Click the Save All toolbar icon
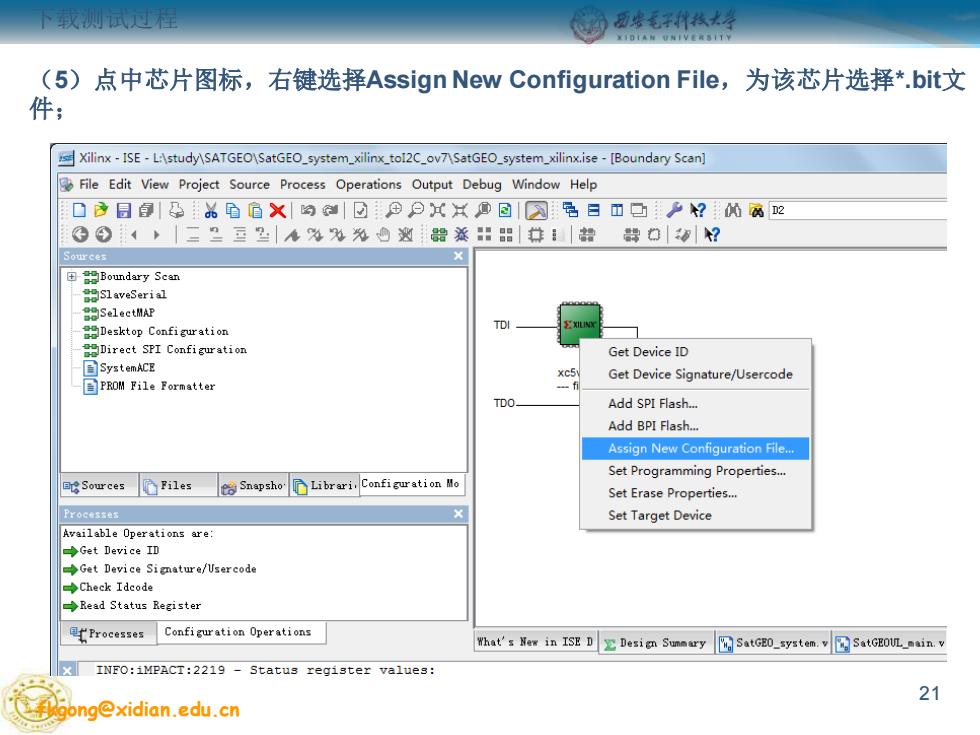The width and height of the screenshot is (980, 735). click(146, 210)
